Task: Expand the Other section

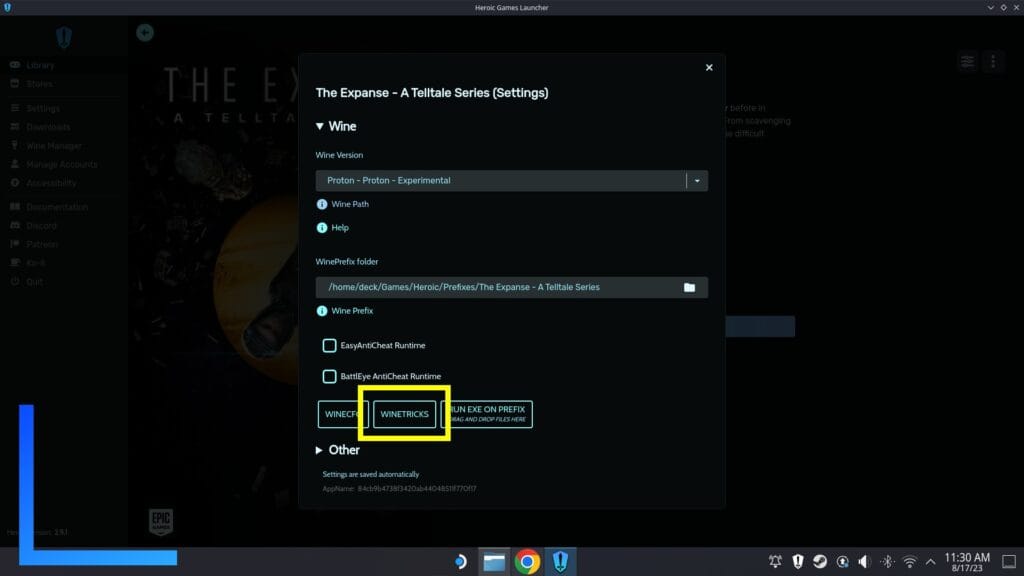Action: coord(337,450)
